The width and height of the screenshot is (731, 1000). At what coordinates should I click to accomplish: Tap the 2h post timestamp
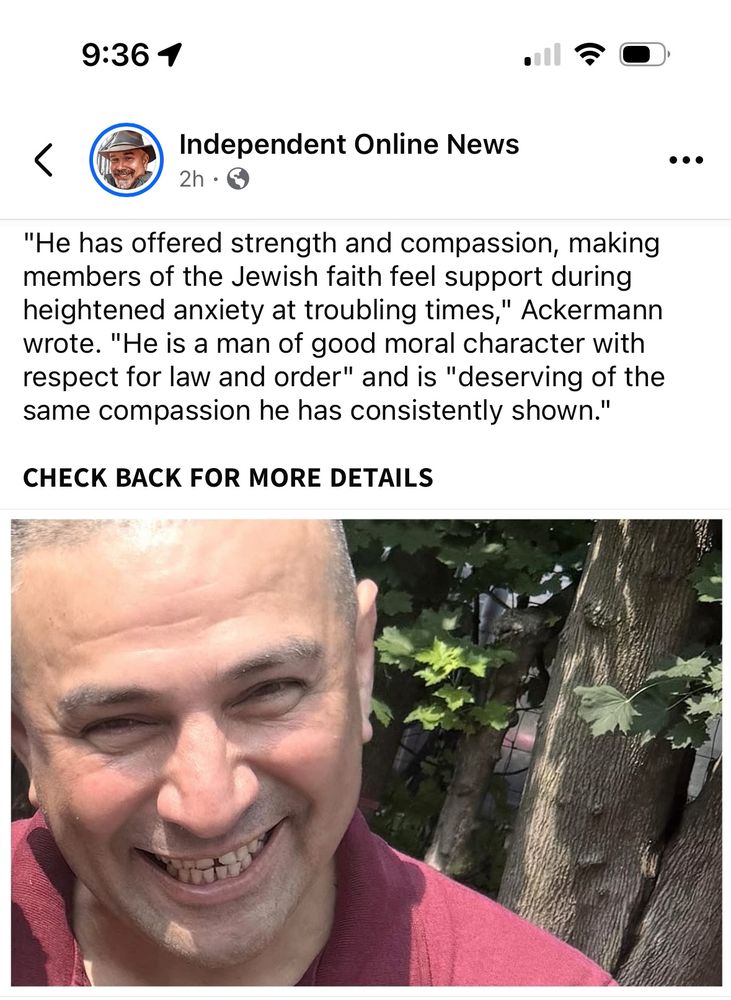point(191,179)
